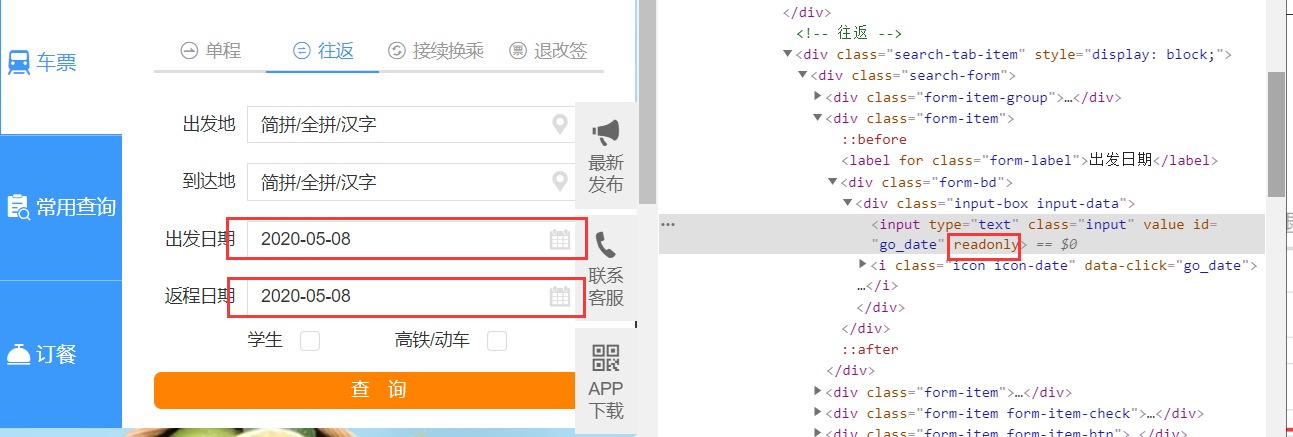1293x437 pixels.
Task: Click the 联系客服 phone icon
Action: point(606,245)
